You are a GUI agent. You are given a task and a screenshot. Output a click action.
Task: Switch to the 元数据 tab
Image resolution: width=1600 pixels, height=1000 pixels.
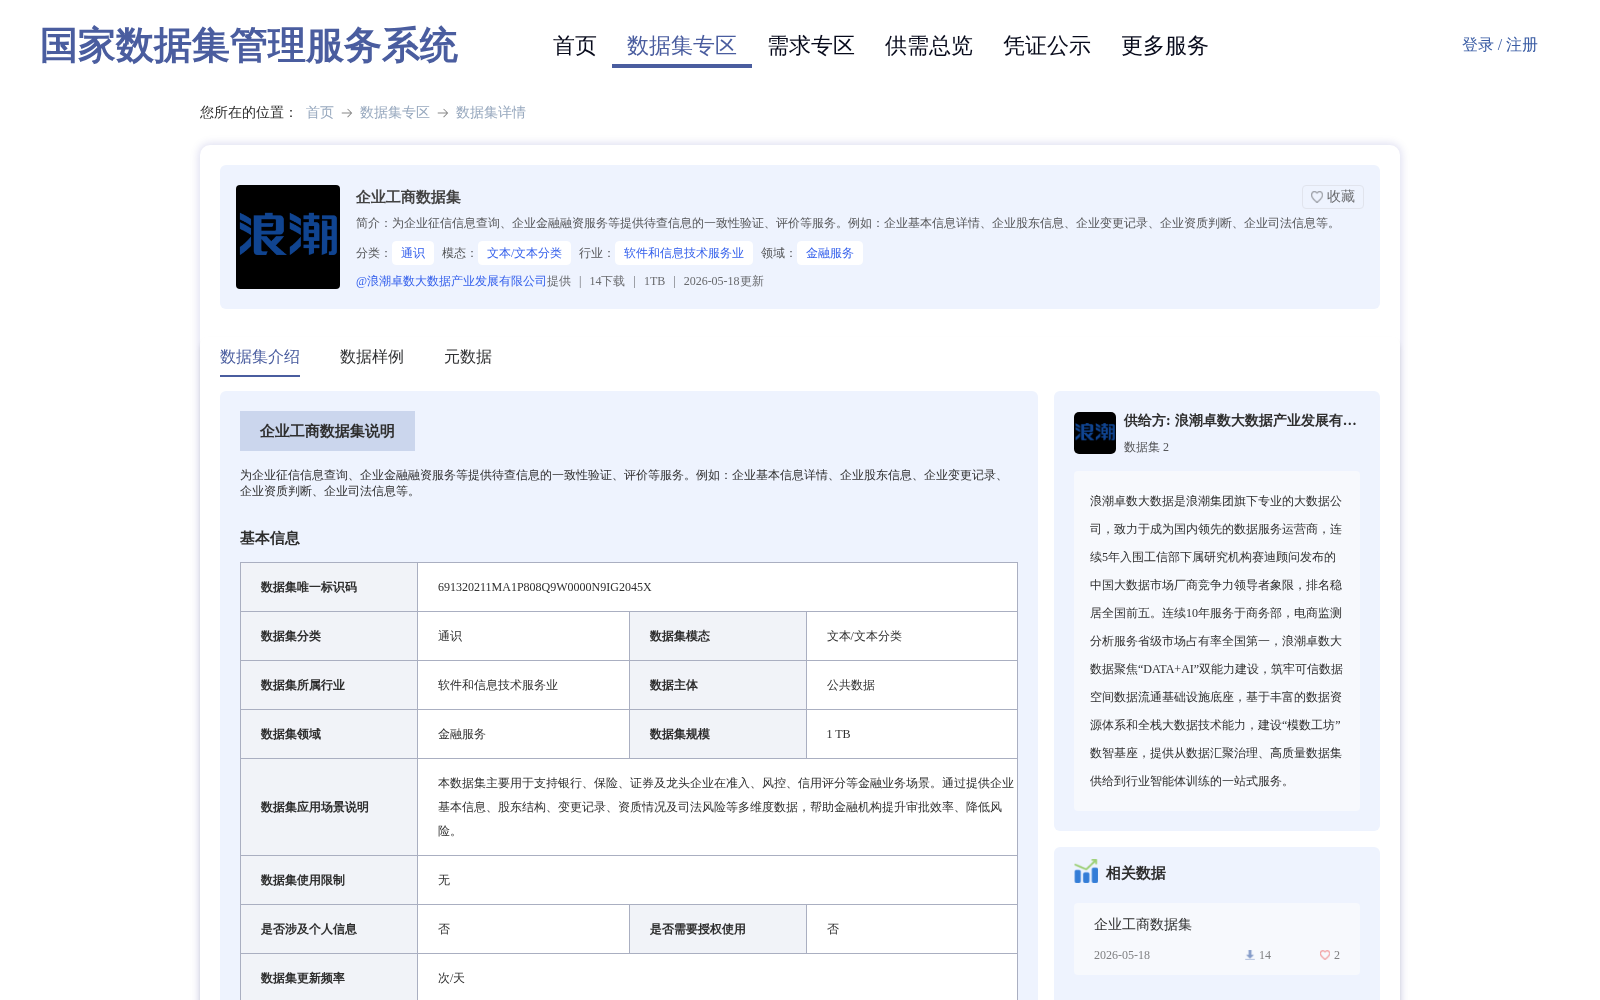pyautogui.click(x=468, y=357)
